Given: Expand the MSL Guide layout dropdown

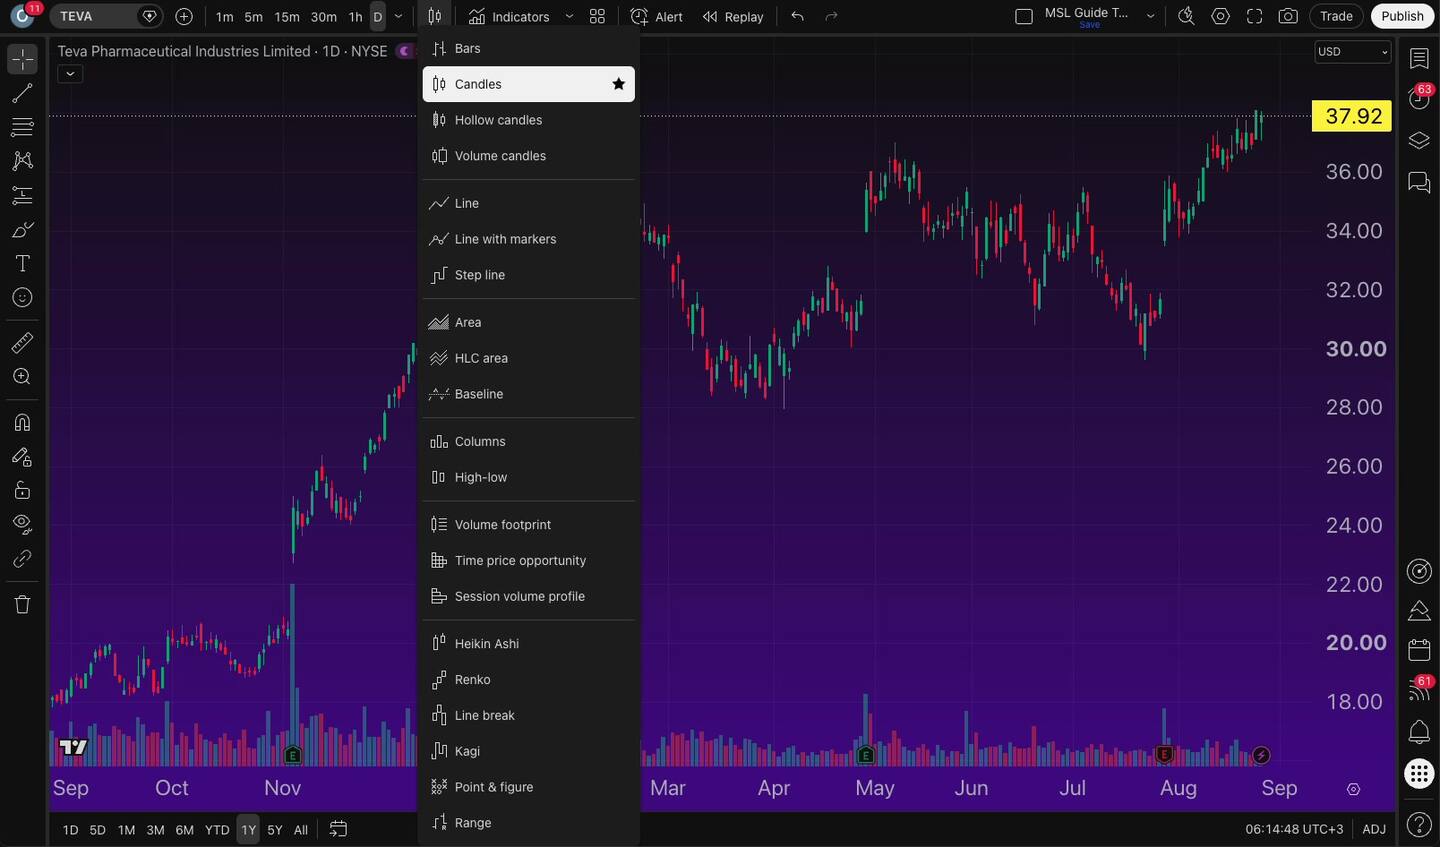Looking at the screenshot, I should point(1150,16).
